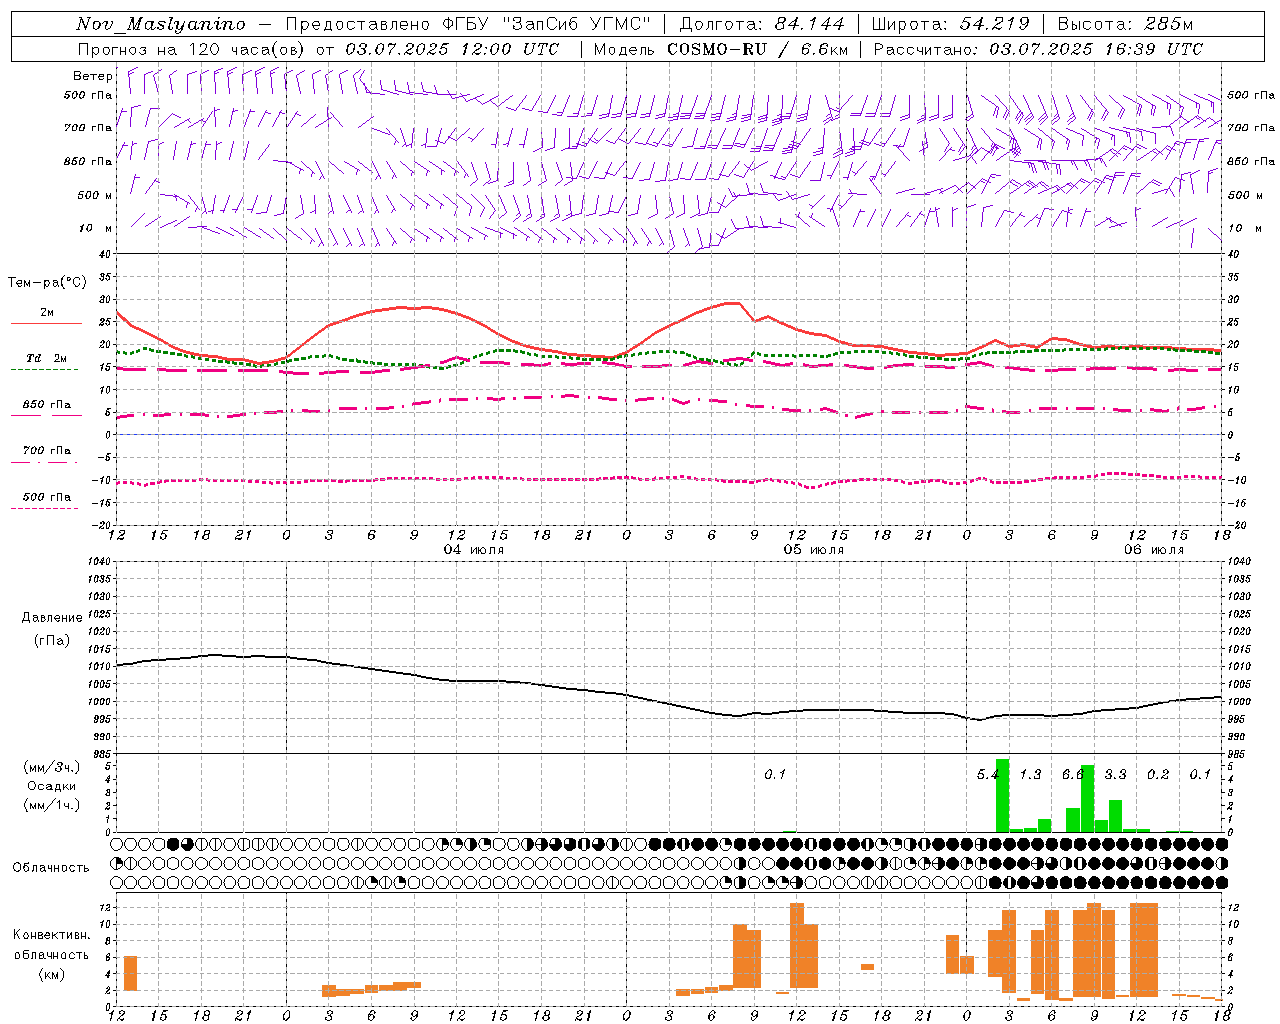
Task: Click the 05 июля date label
Action: coord(814,549)
